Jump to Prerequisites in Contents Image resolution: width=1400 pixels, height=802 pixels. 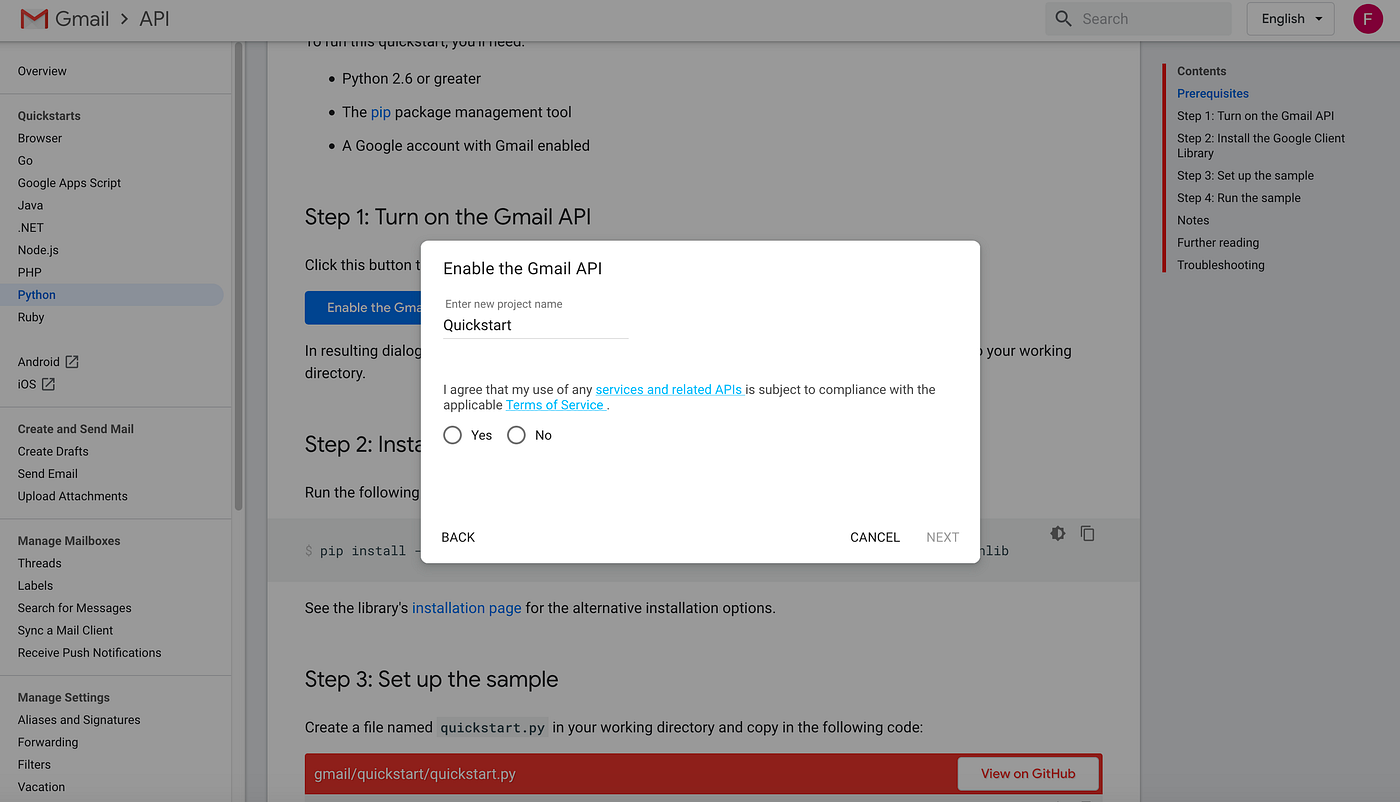1213,93
